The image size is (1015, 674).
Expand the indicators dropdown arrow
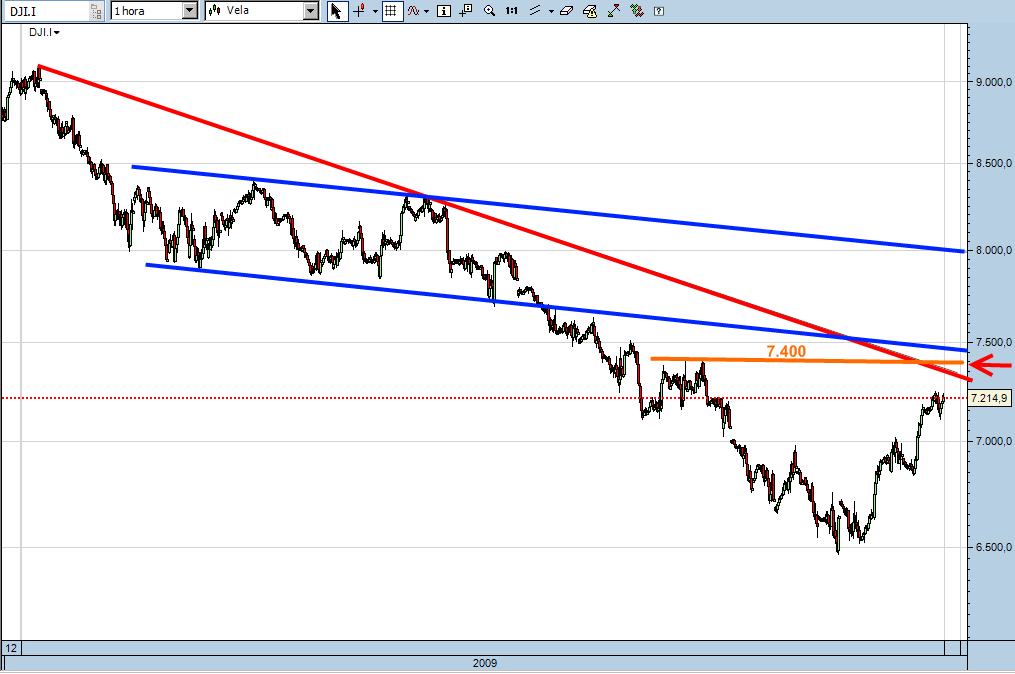click(426, 12)
